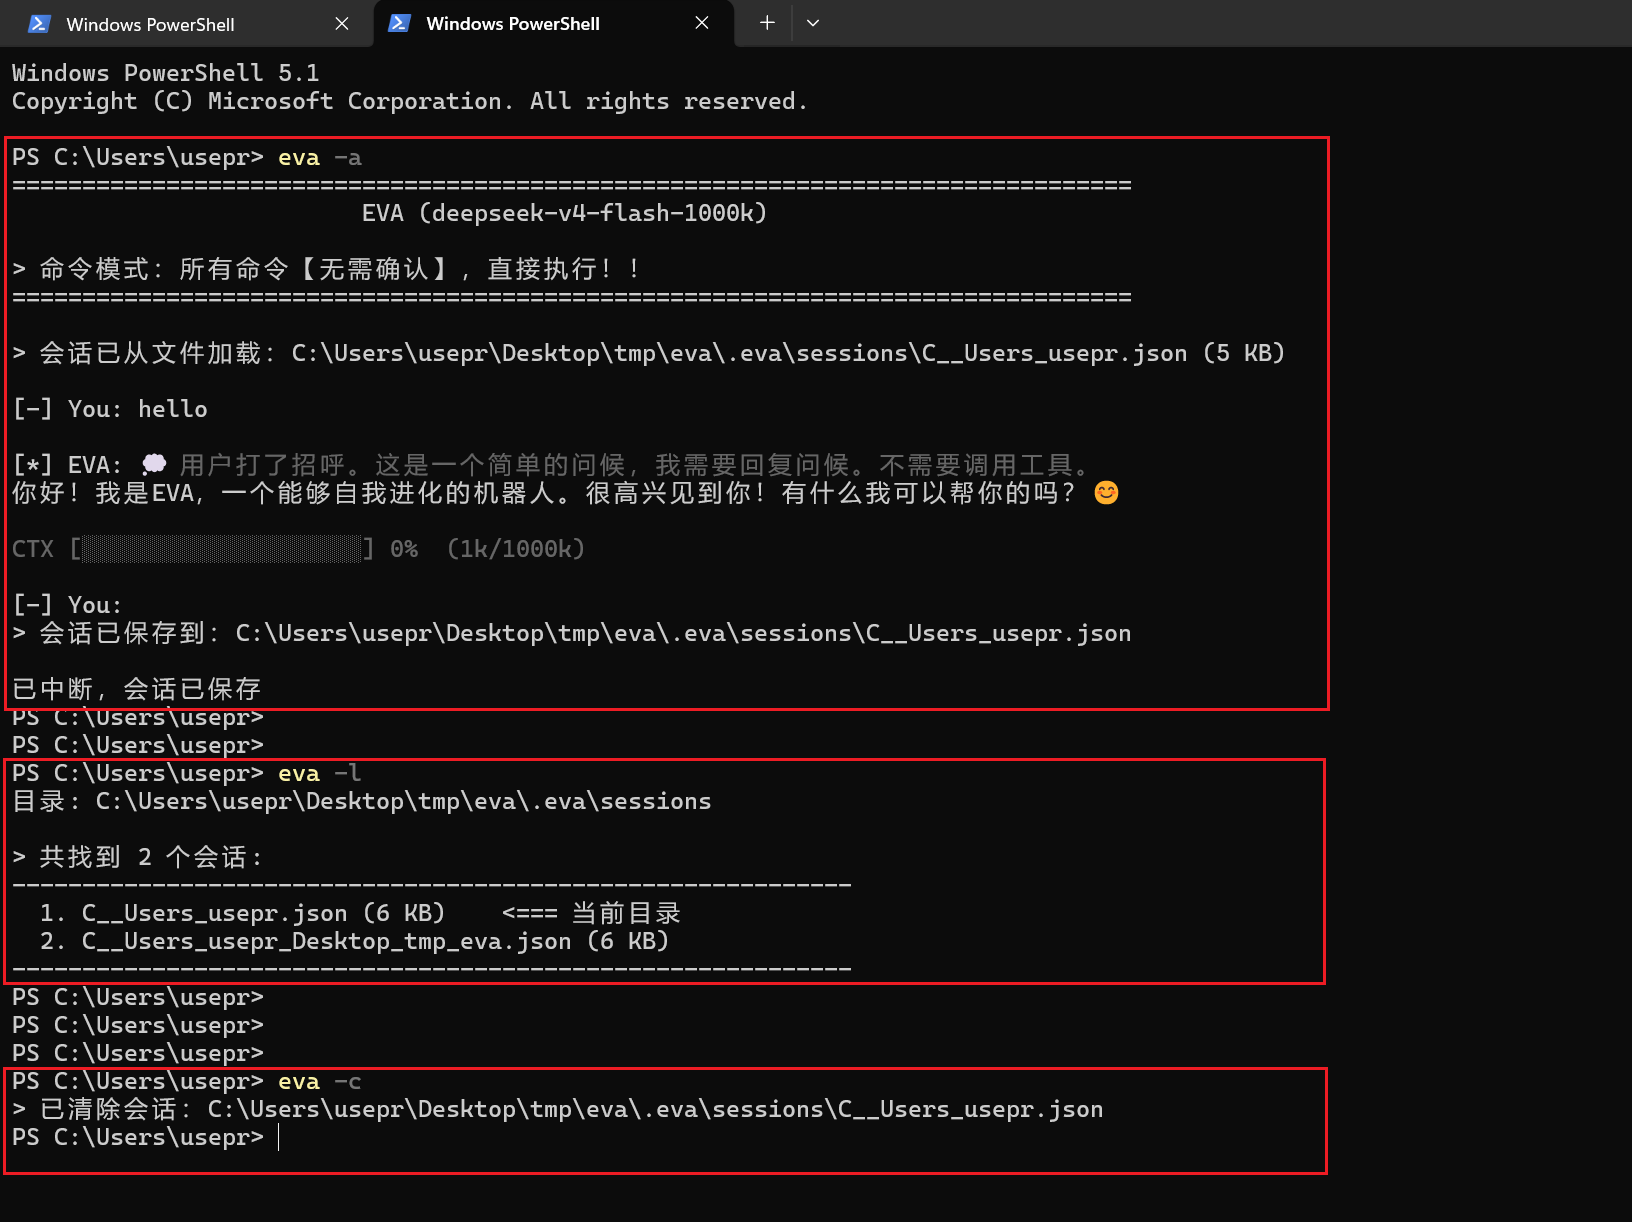Switch to the first Windows PowerShell tab
Viewport: 1632px width, 1222px height.
[x=185, y=24]
